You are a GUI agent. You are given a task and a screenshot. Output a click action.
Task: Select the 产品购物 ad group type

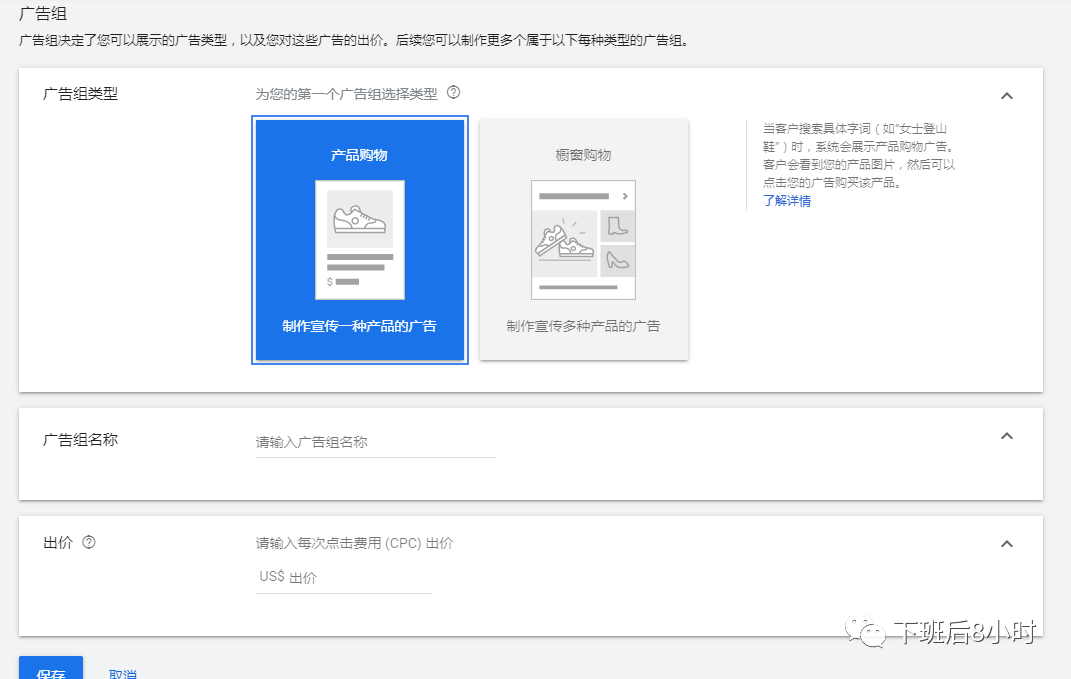pyautogui.click(x=360, y=240)
